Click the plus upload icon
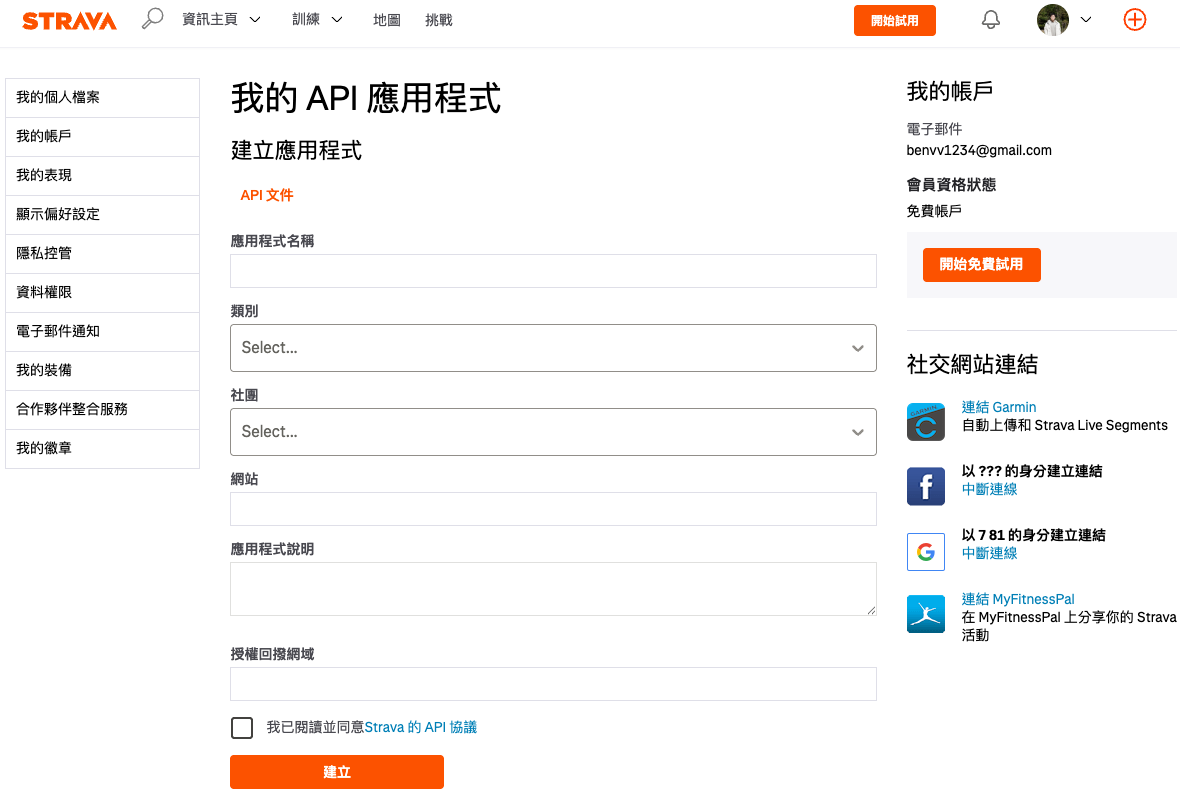This screenshot has width=1180, height=801. [1134, 20]
